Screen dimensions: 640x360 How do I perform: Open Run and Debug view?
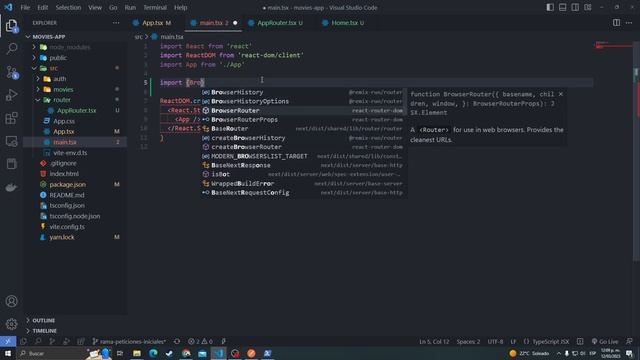(x=11, y=95)
